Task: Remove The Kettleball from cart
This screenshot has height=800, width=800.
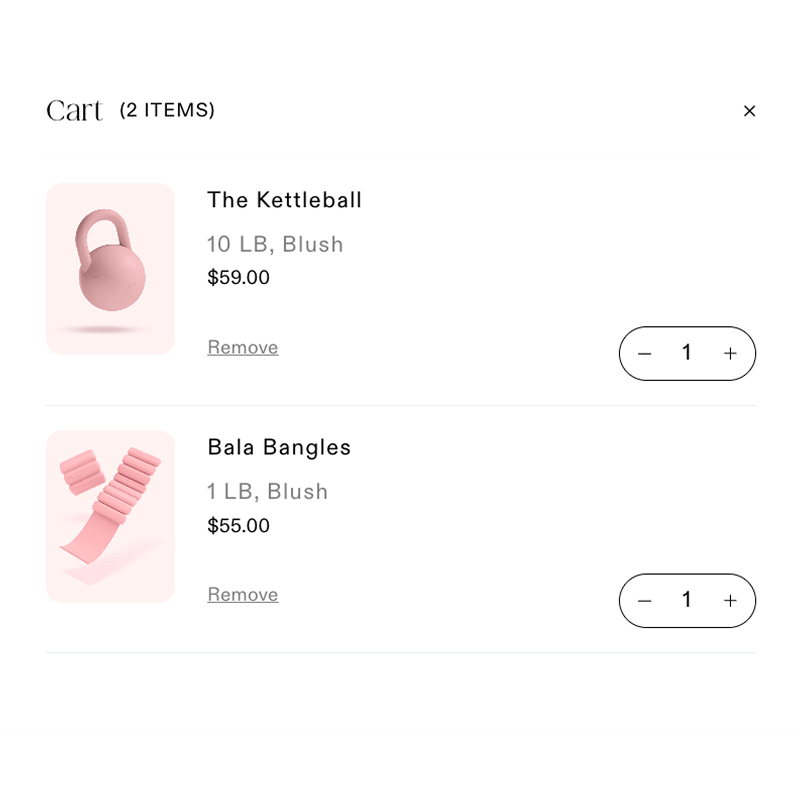Action: click(243, 347)
